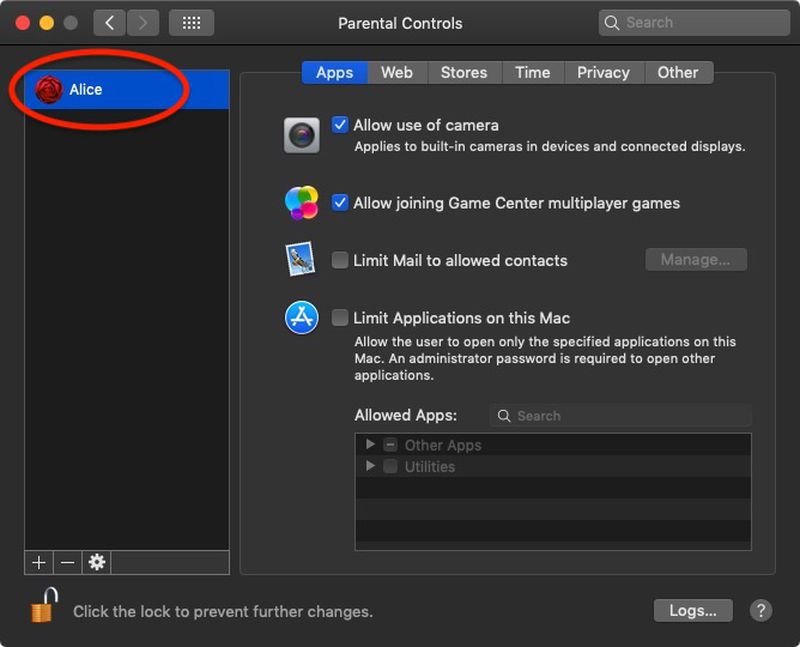Image resolution: width=800 pixels, height=647 pixels.
Task: Click the back arrow in the toolbar
Action: click(109, 22)
